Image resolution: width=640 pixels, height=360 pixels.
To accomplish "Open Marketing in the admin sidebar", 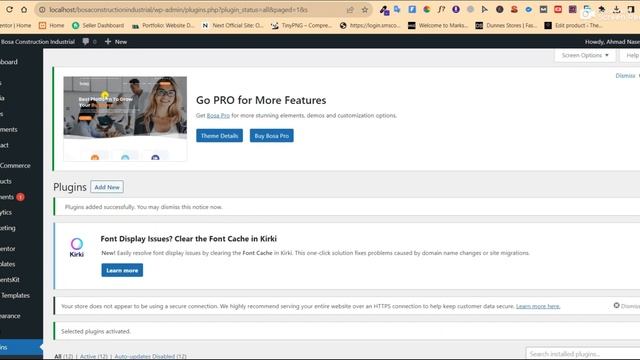I will 8,228.
